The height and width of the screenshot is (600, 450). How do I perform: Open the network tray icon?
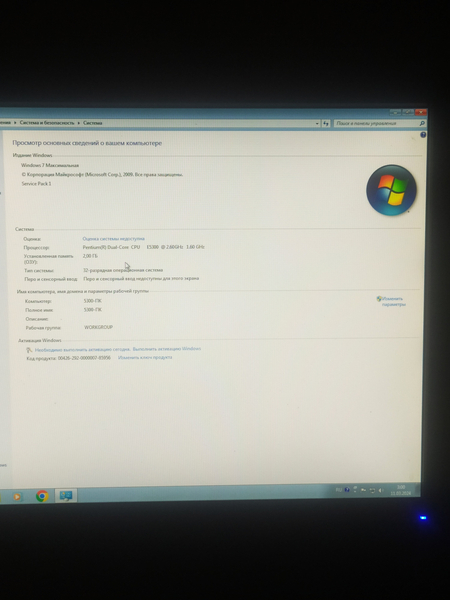[372, 490]
